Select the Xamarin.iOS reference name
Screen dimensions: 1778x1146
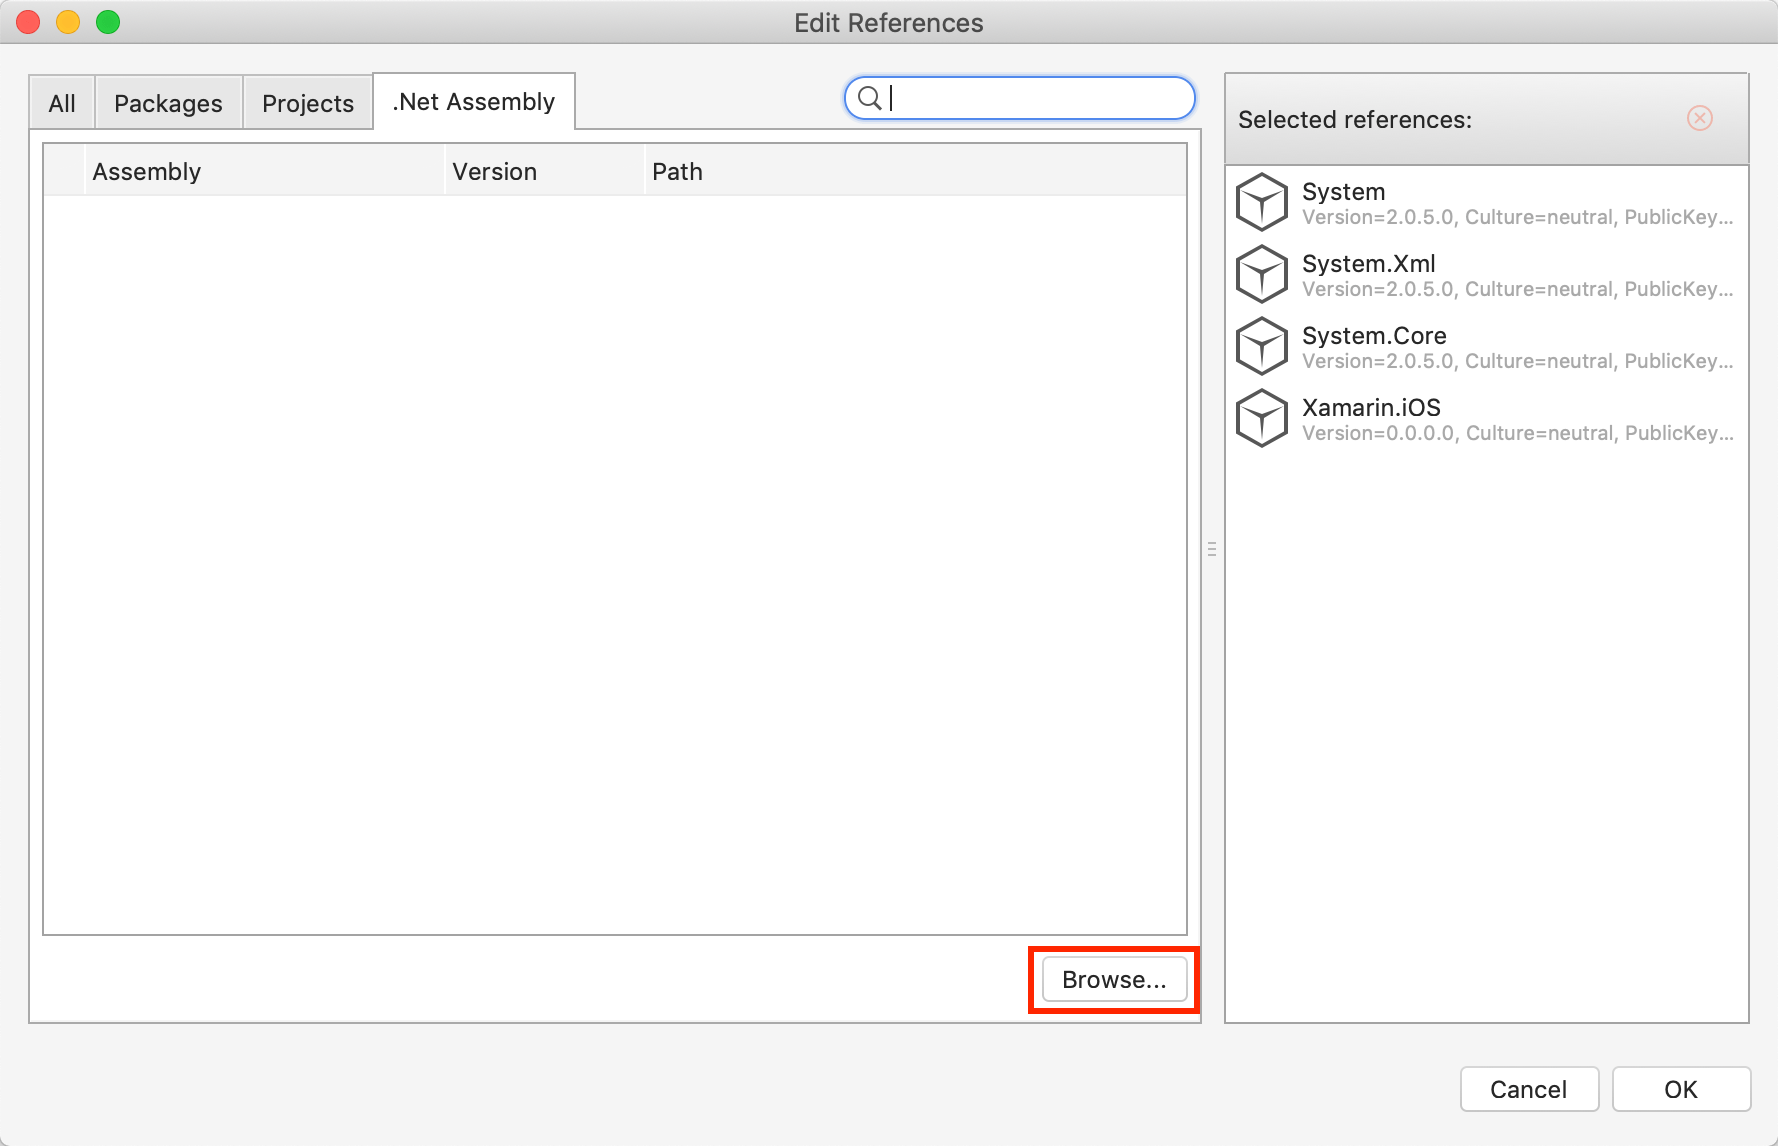click(1371, 408)
